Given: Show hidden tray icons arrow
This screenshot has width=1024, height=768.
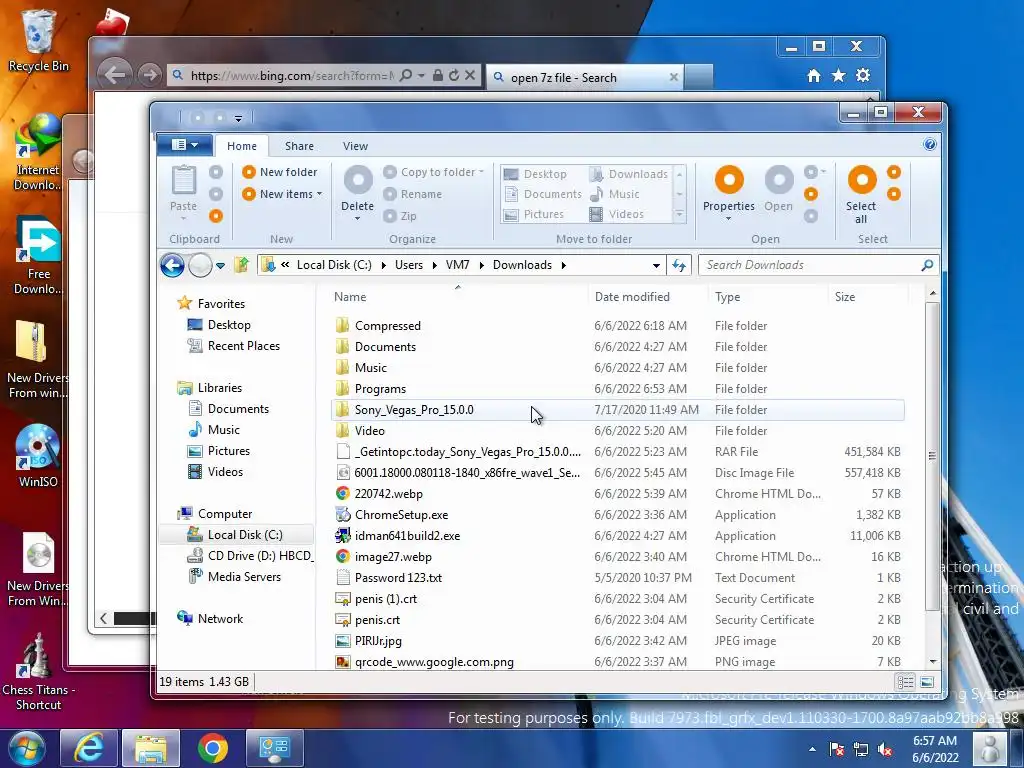Looking at the screenshot, I should (812, 749).
